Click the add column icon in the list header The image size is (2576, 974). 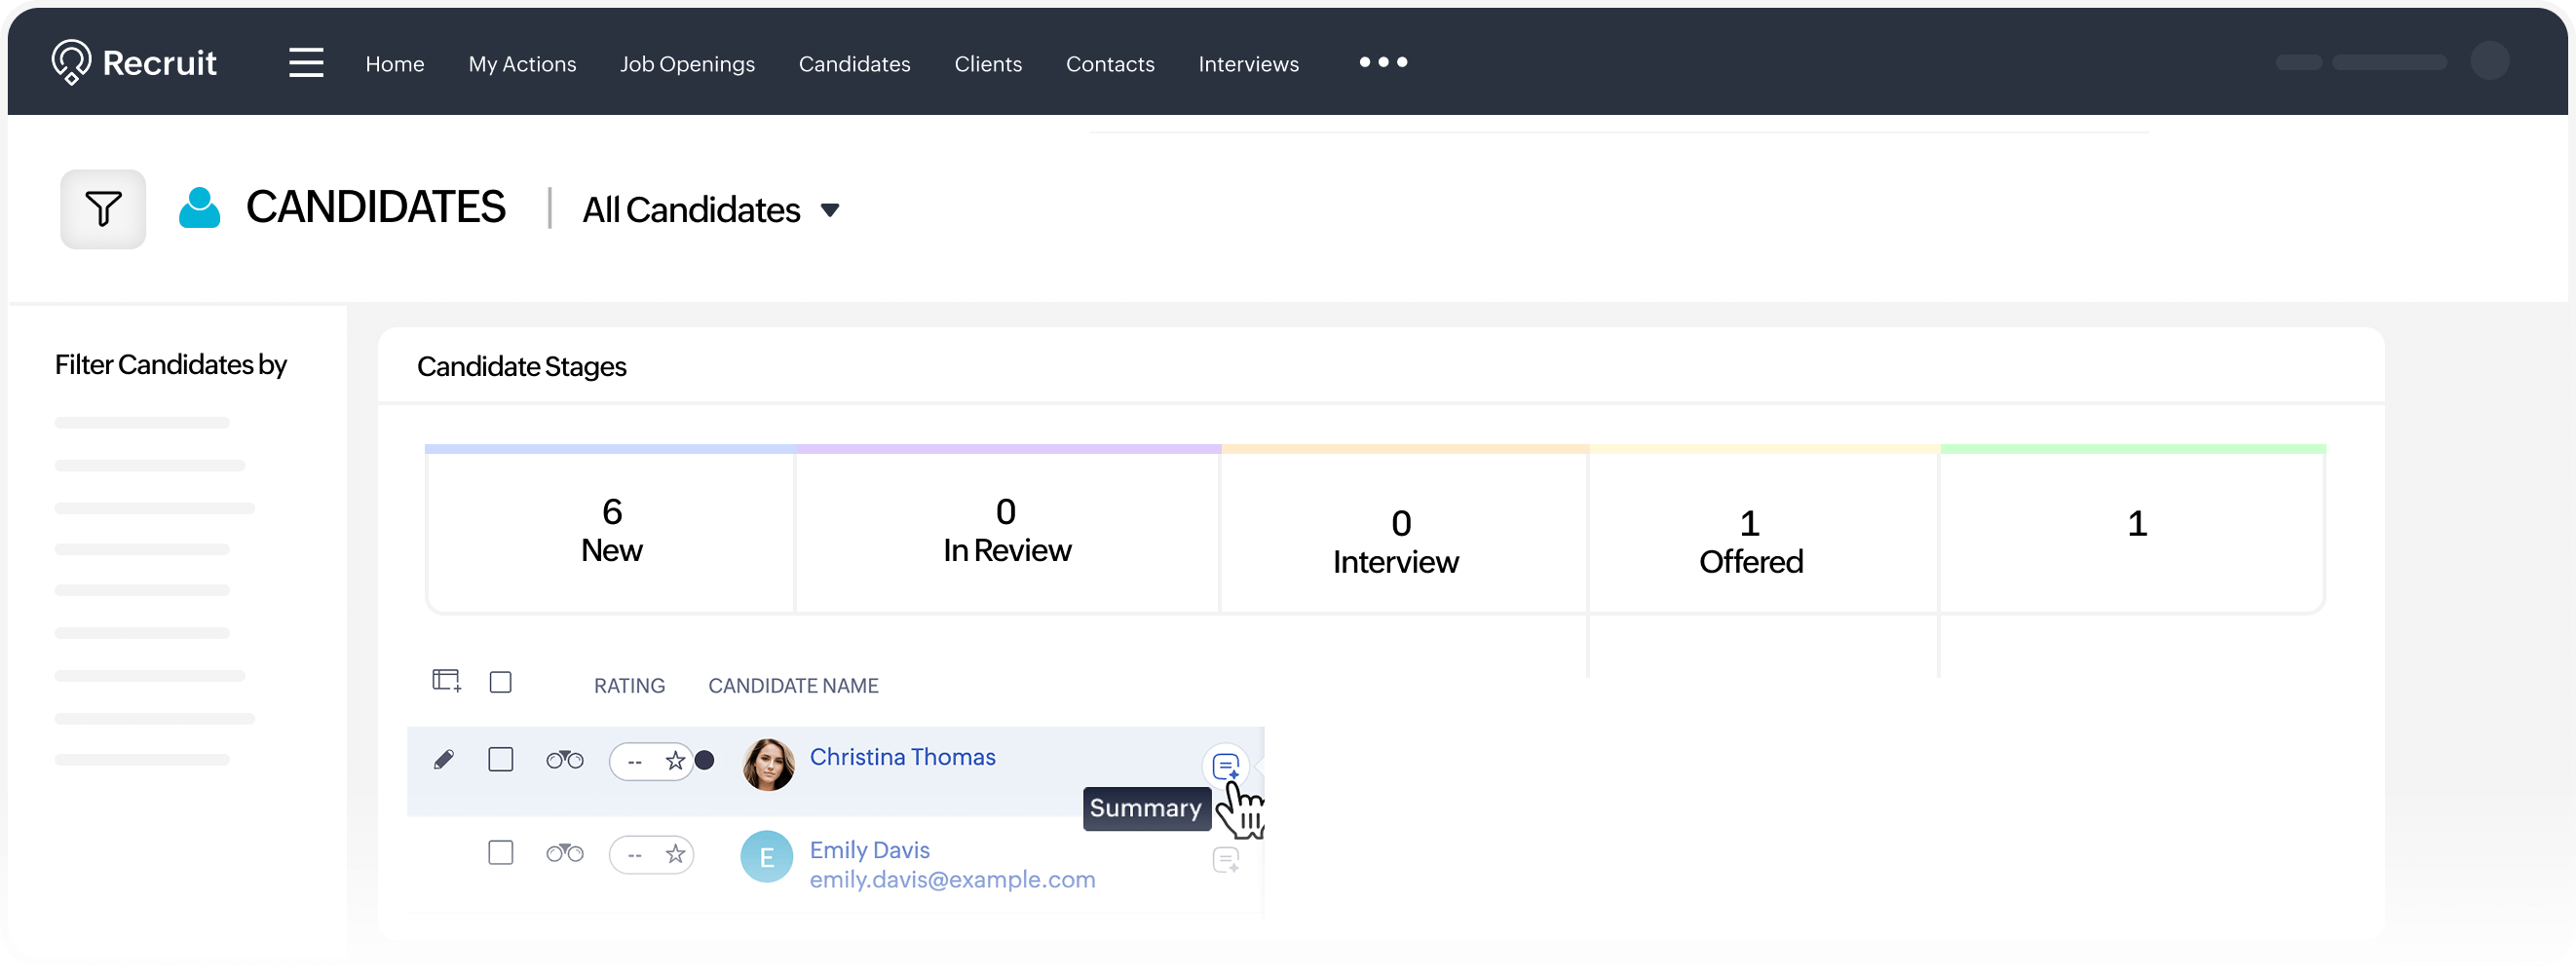coord(446,681)
